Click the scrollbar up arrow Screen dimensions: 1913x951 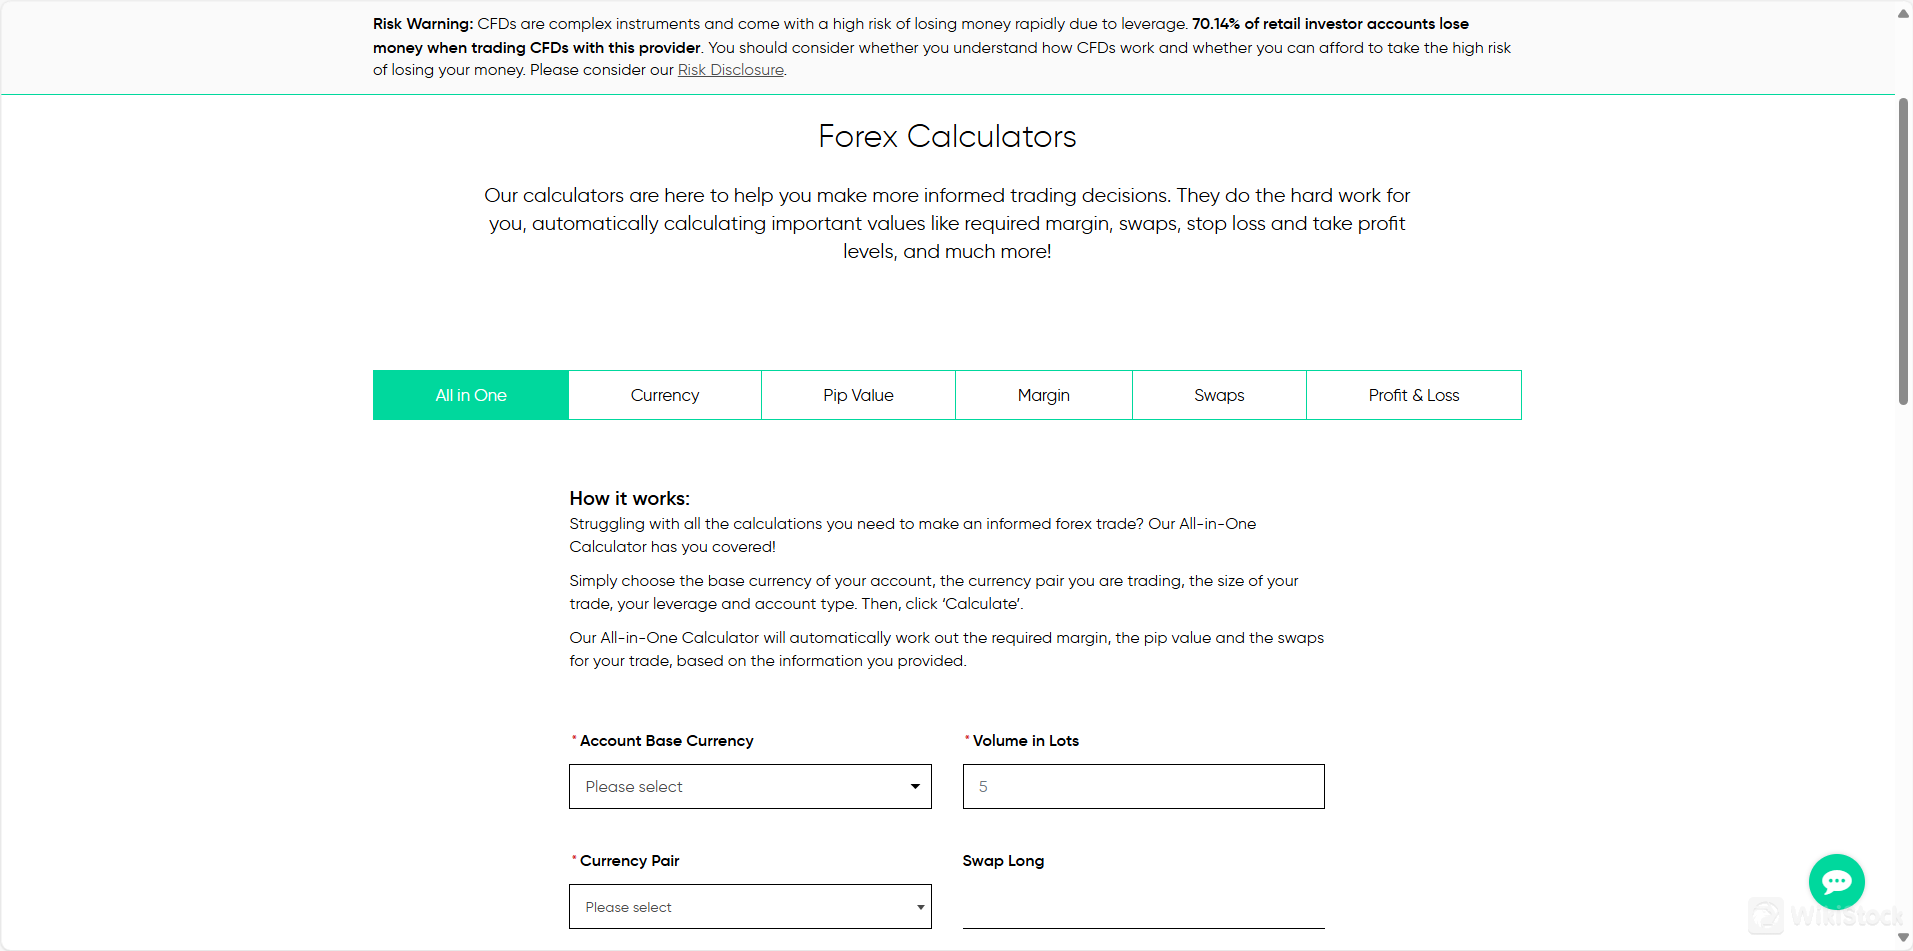pyautogui.click(x=1903, y=13)
